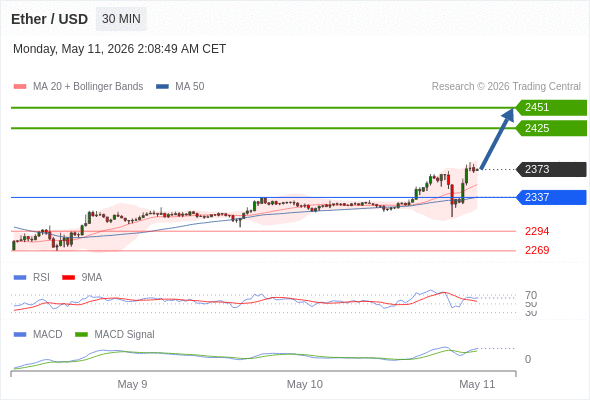Screen dimensions: 590x400
Task: Click the 30 MIN timeframe badge
Action: tap(121, 19)
